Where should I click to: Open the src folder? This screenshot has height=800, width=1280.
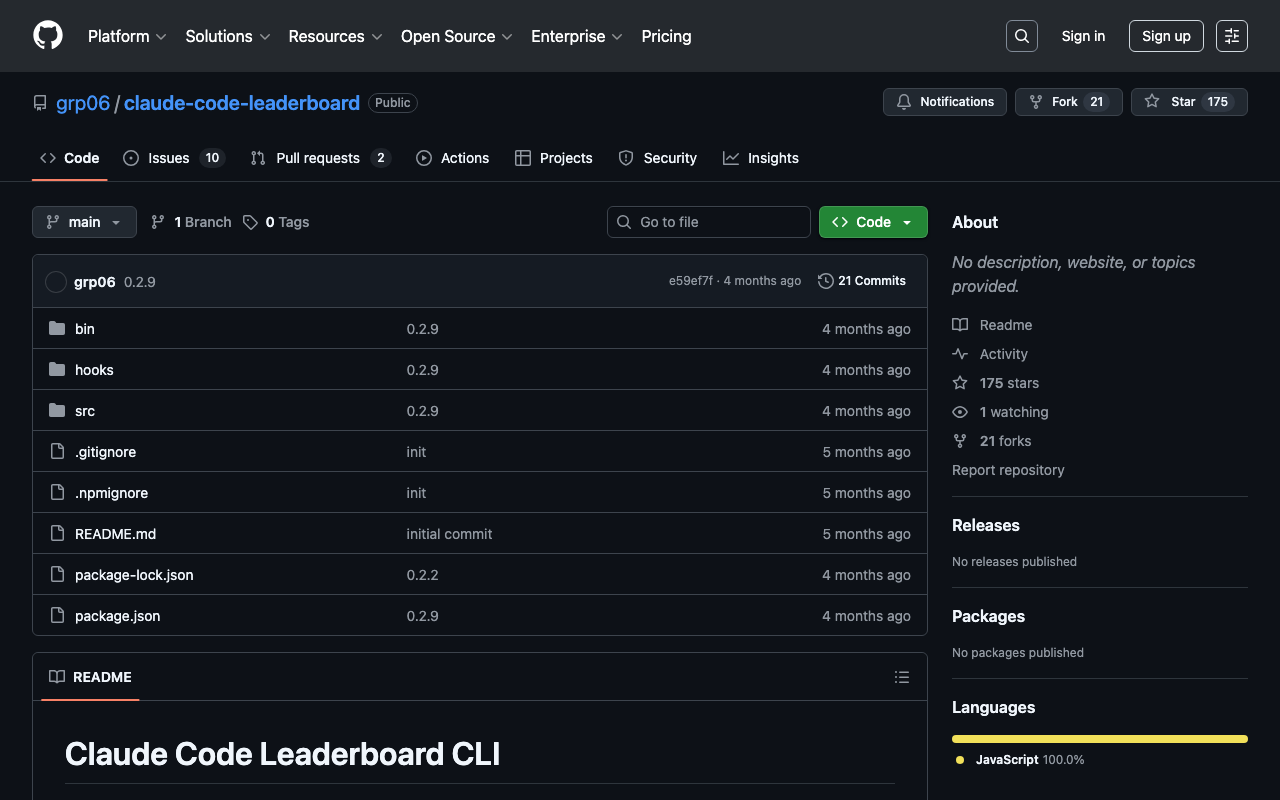point(85,411)
